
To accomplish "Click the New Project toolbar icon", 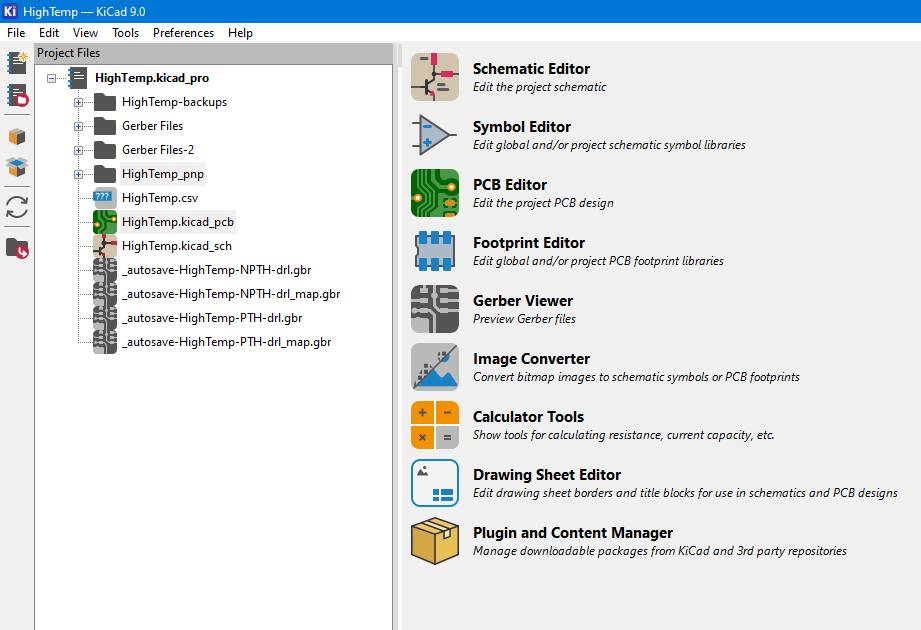I will [17, 63].
